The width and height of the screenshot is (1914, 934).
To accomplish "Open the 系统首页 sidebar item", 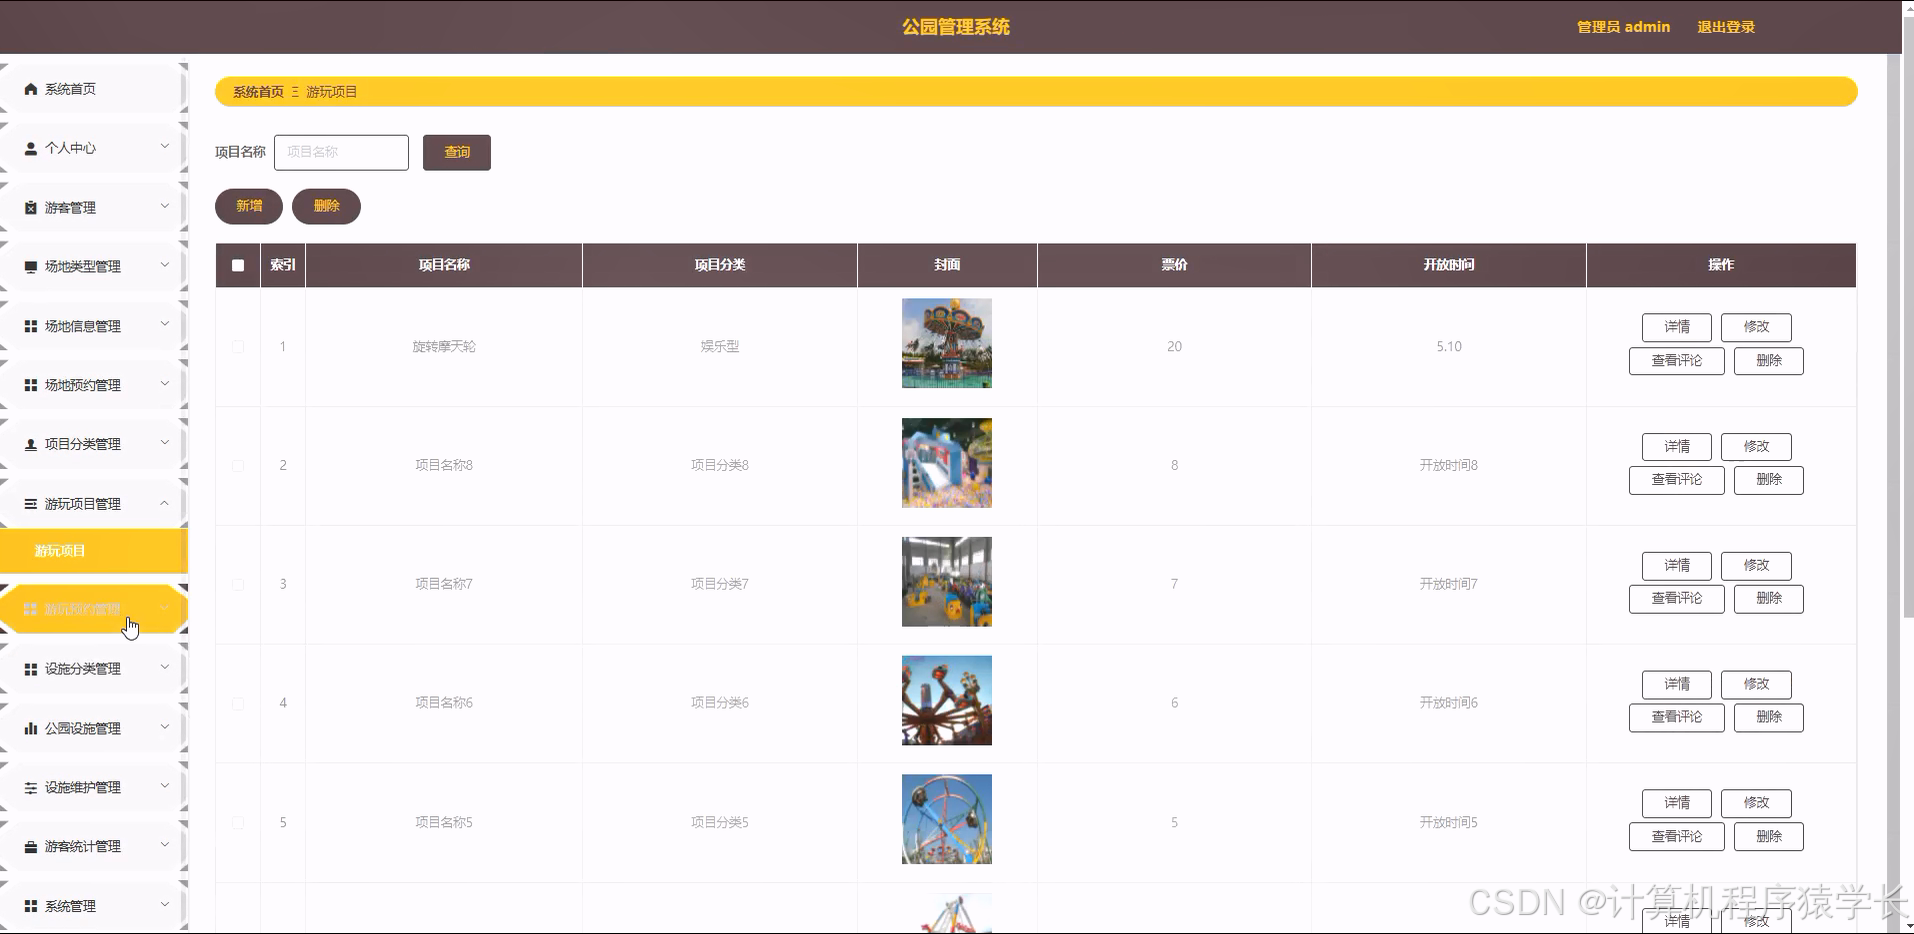I will [x=93, y=89].
